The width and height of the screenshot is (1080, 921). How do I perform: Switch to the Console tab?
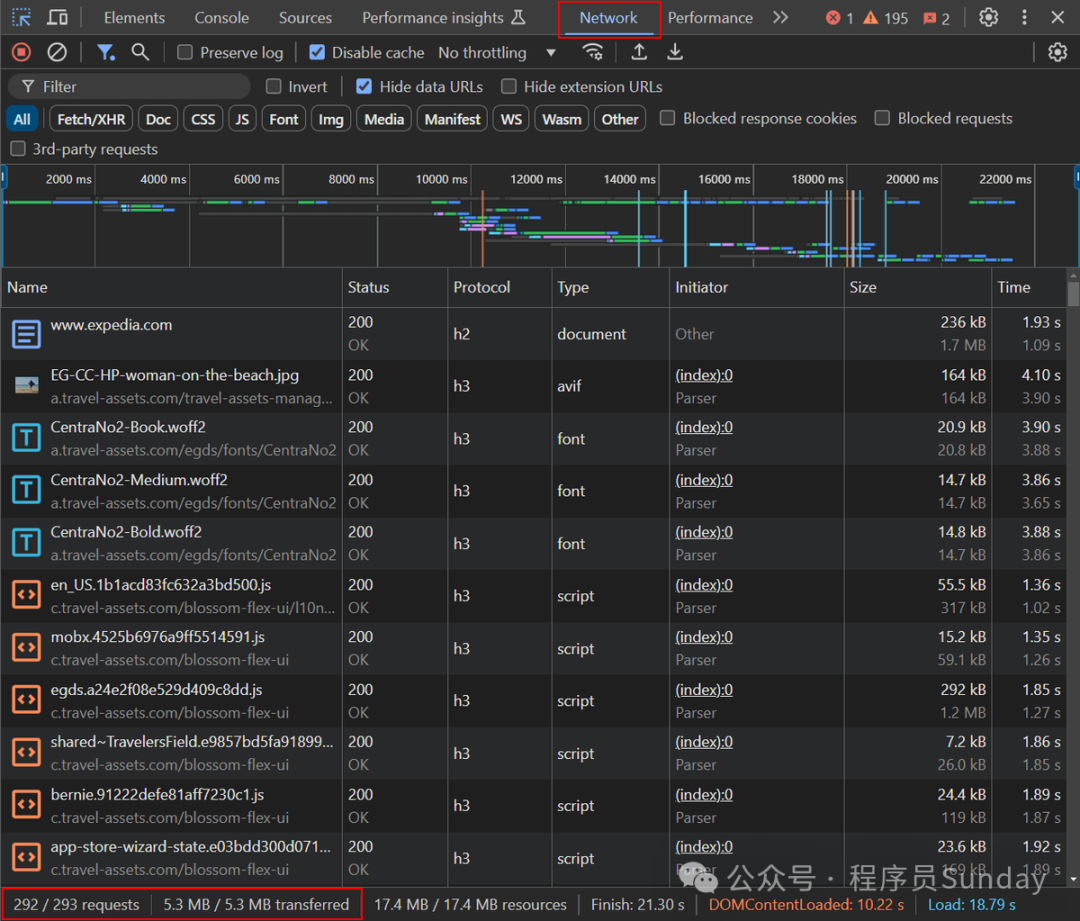click(222, 18)
